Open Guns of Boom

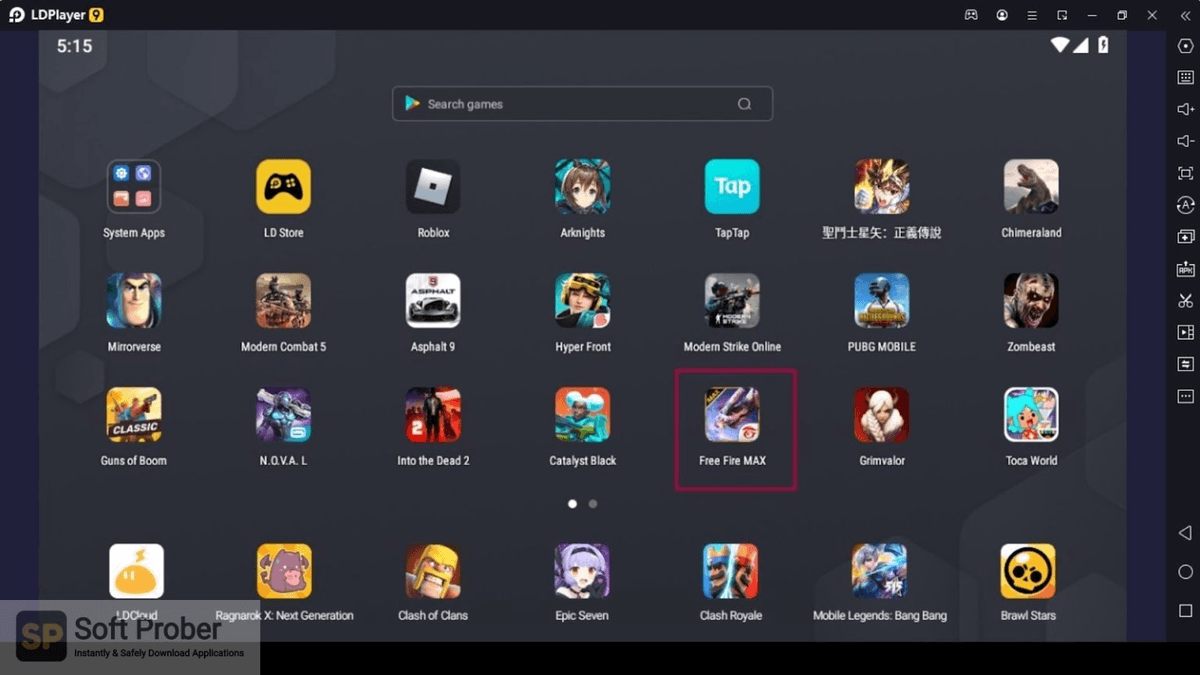point(134,415)
